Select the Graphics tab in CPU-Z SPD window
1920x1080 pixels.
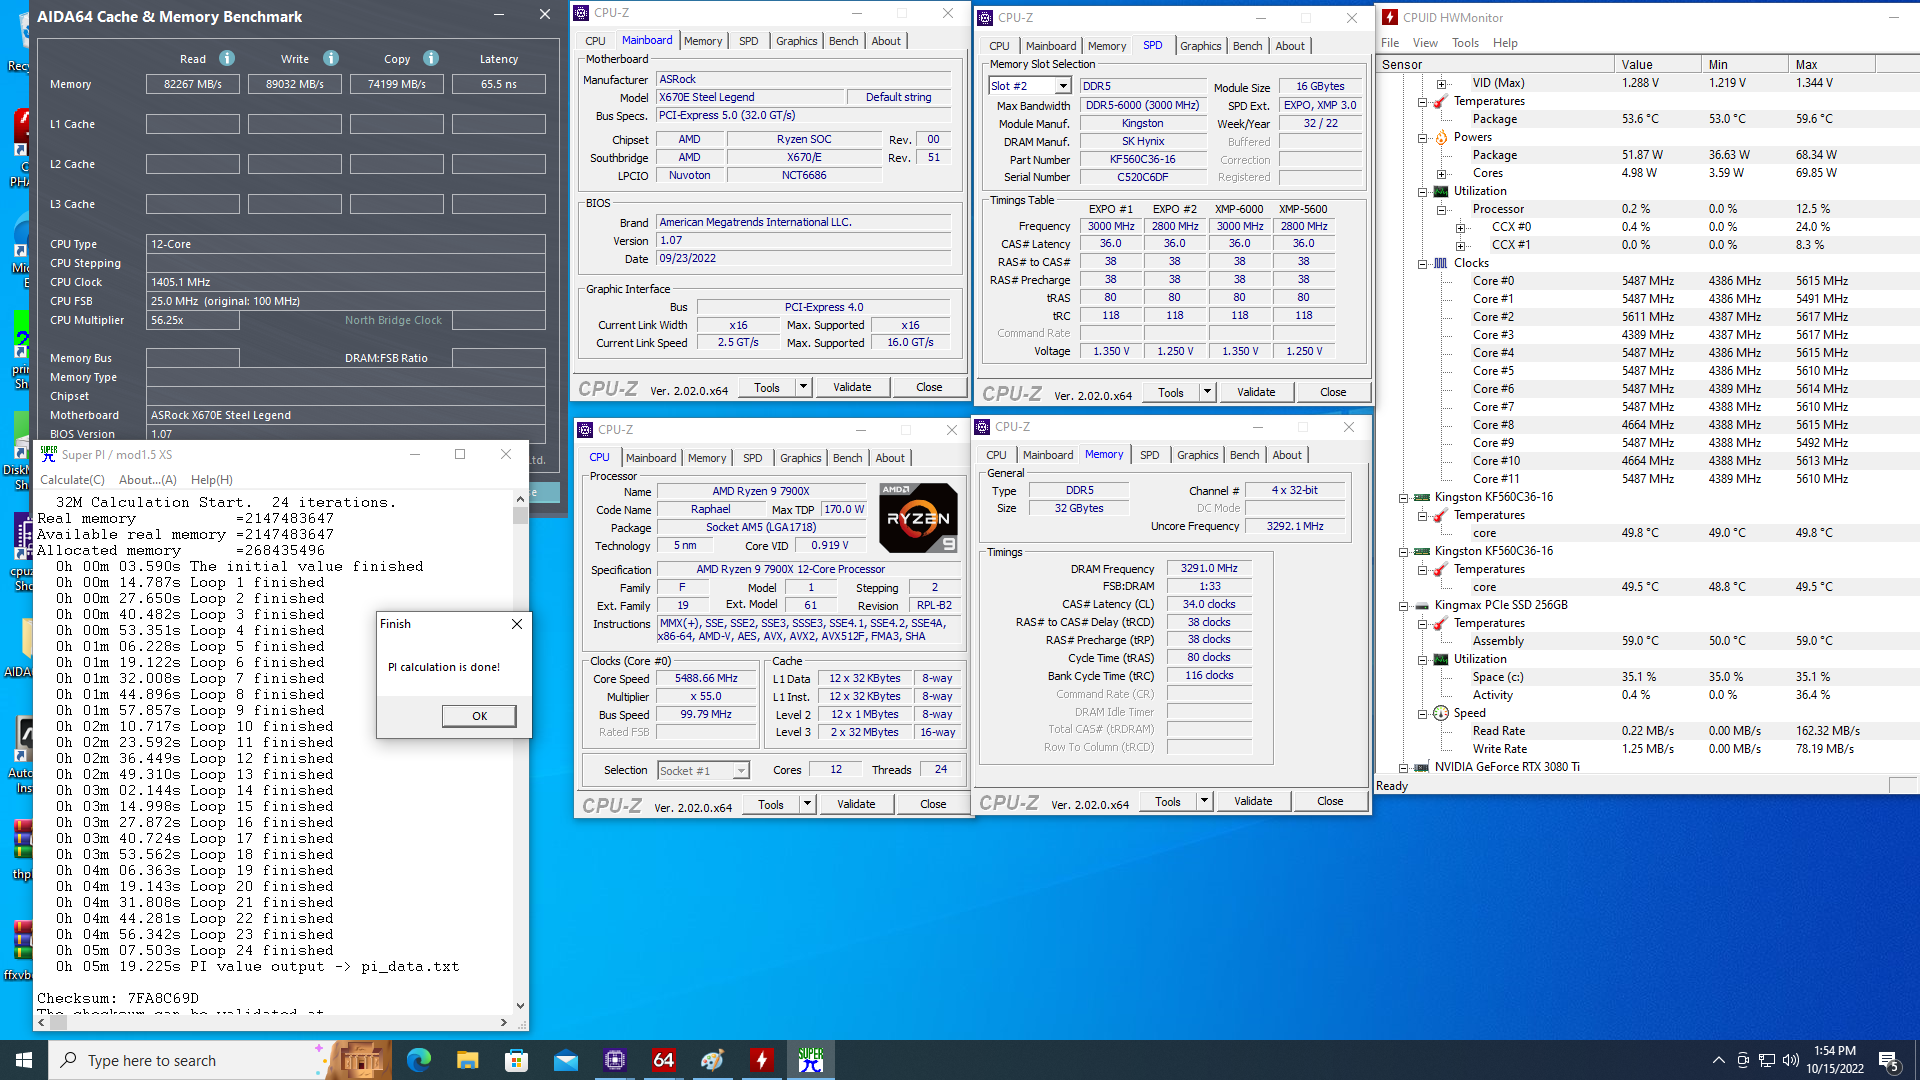pyautogui.click(x=1200, y=46)
